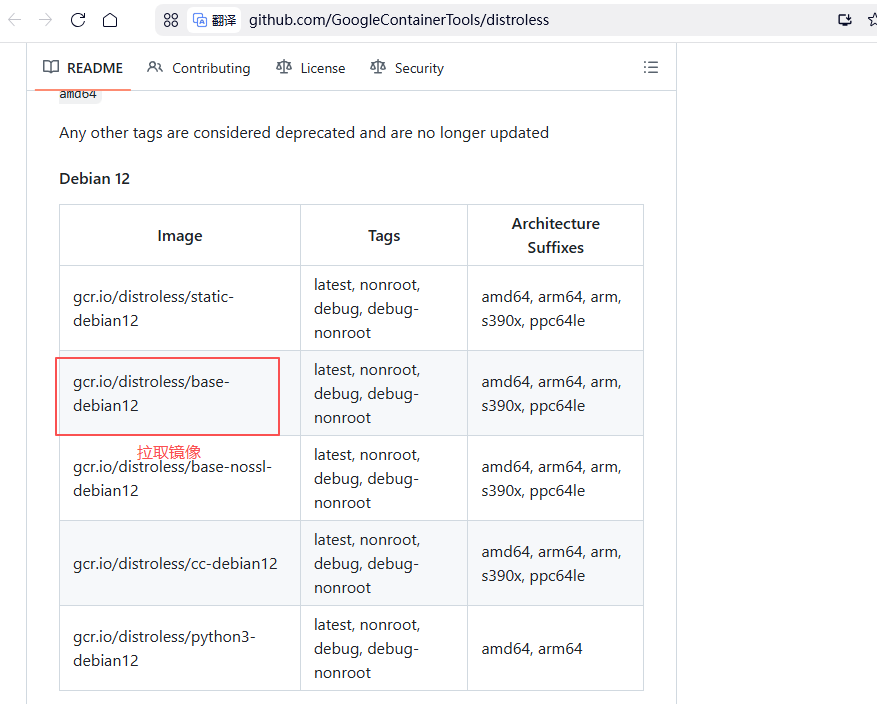The width and height of the screenshot is (877, 704).
Task: Click tags cell in cc-debian12 row
Action: pyautogui.click(x=384, y=563)
